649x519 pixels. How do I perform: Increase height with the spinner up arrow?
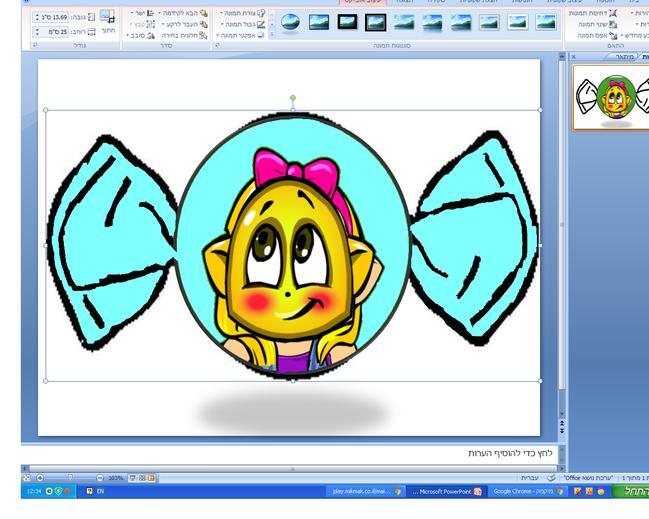pos(37,15)
